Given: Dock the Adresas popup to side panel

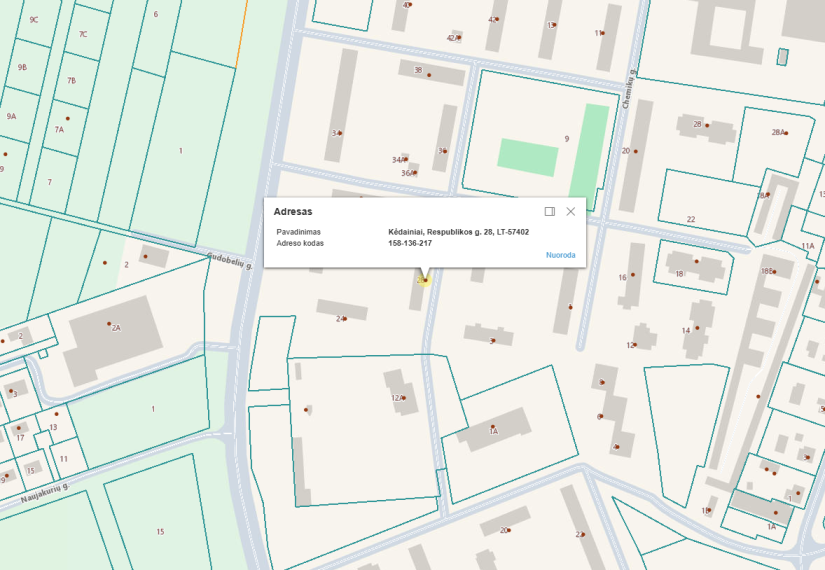Looking at the screenshot, I should [x=549, y=212].
